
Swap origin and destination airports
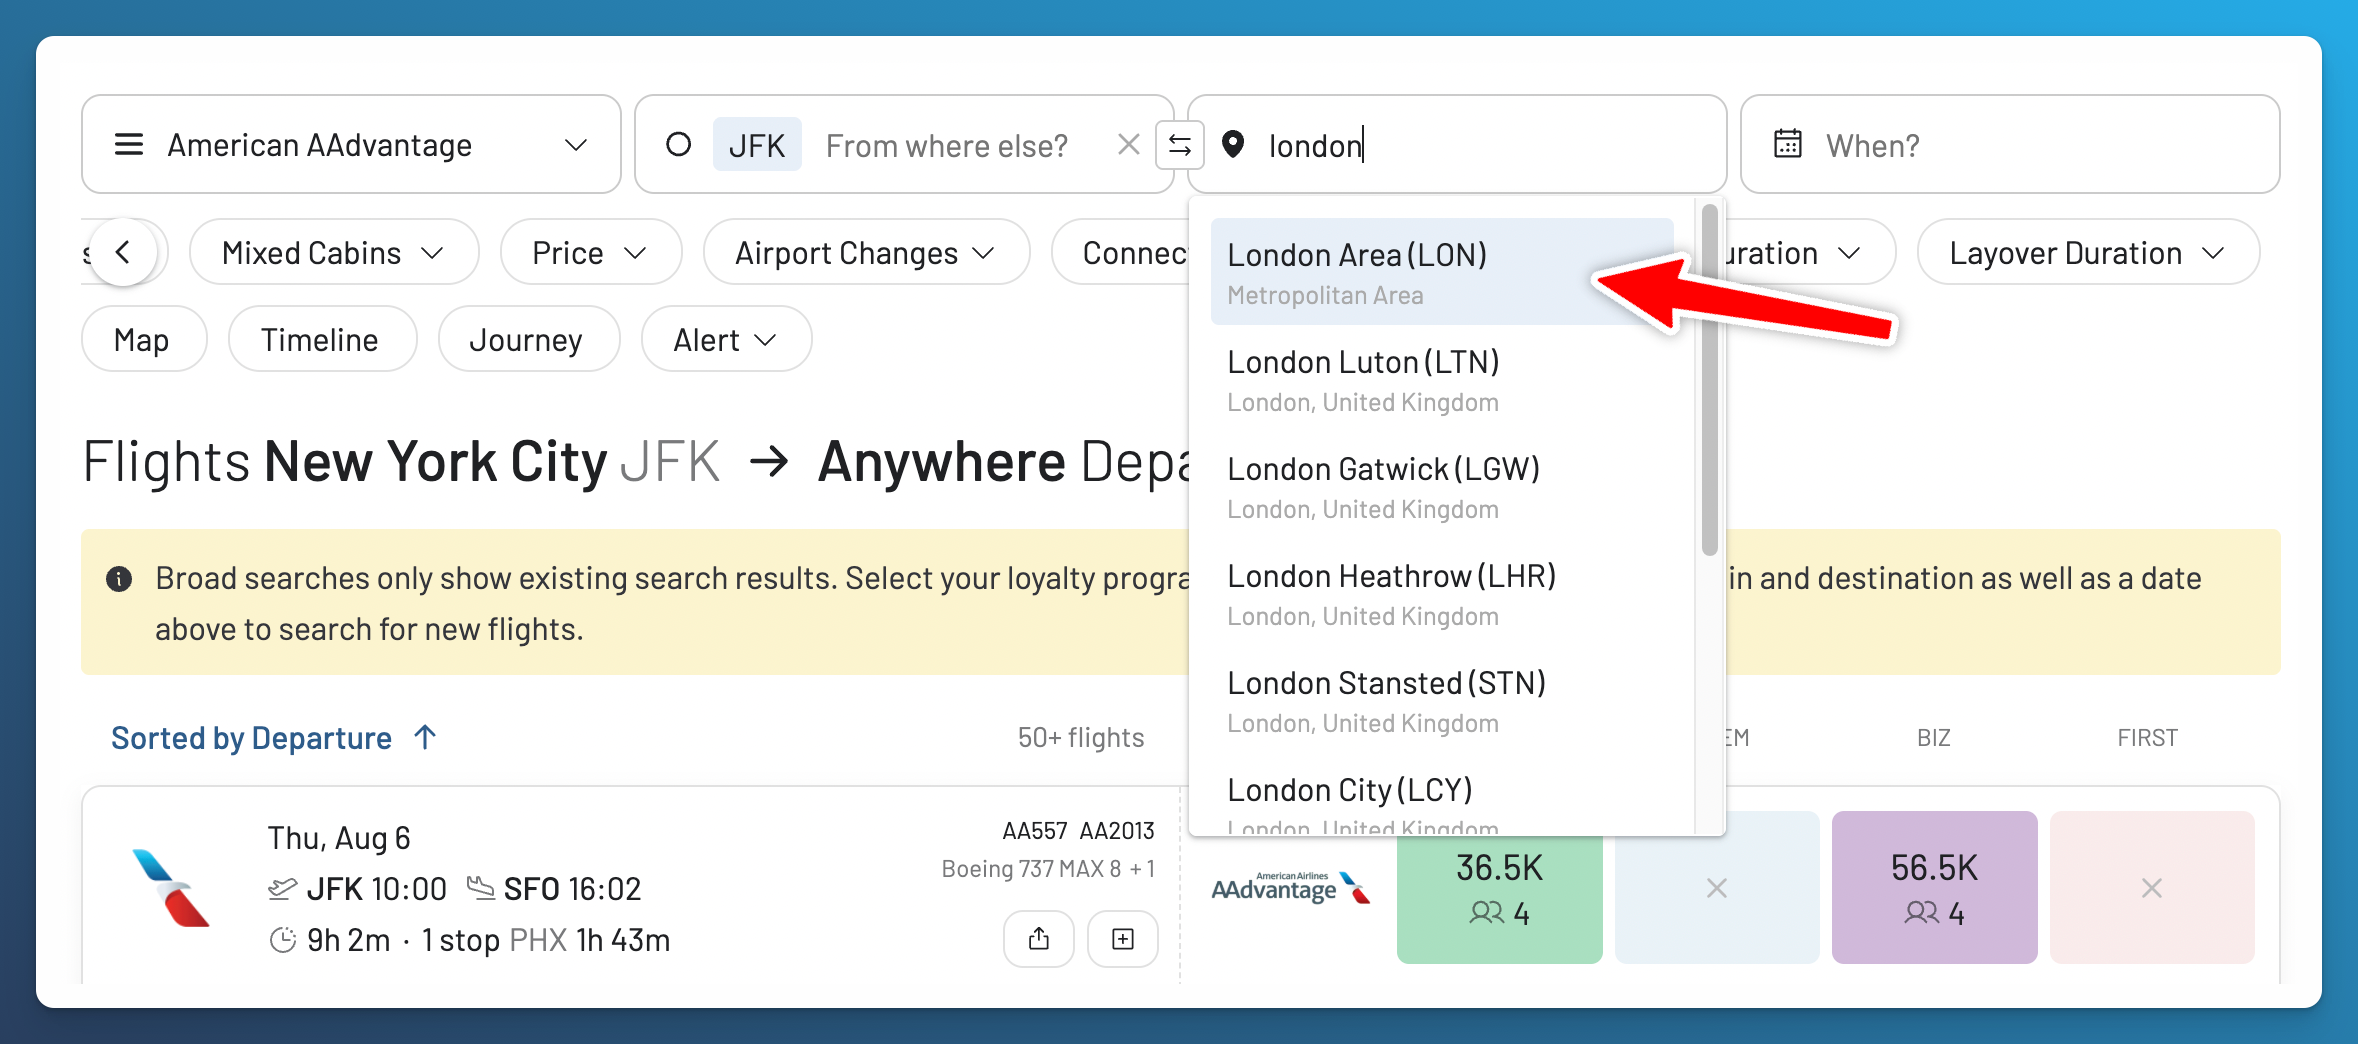pyautogui.click(x=1180, y=145)
